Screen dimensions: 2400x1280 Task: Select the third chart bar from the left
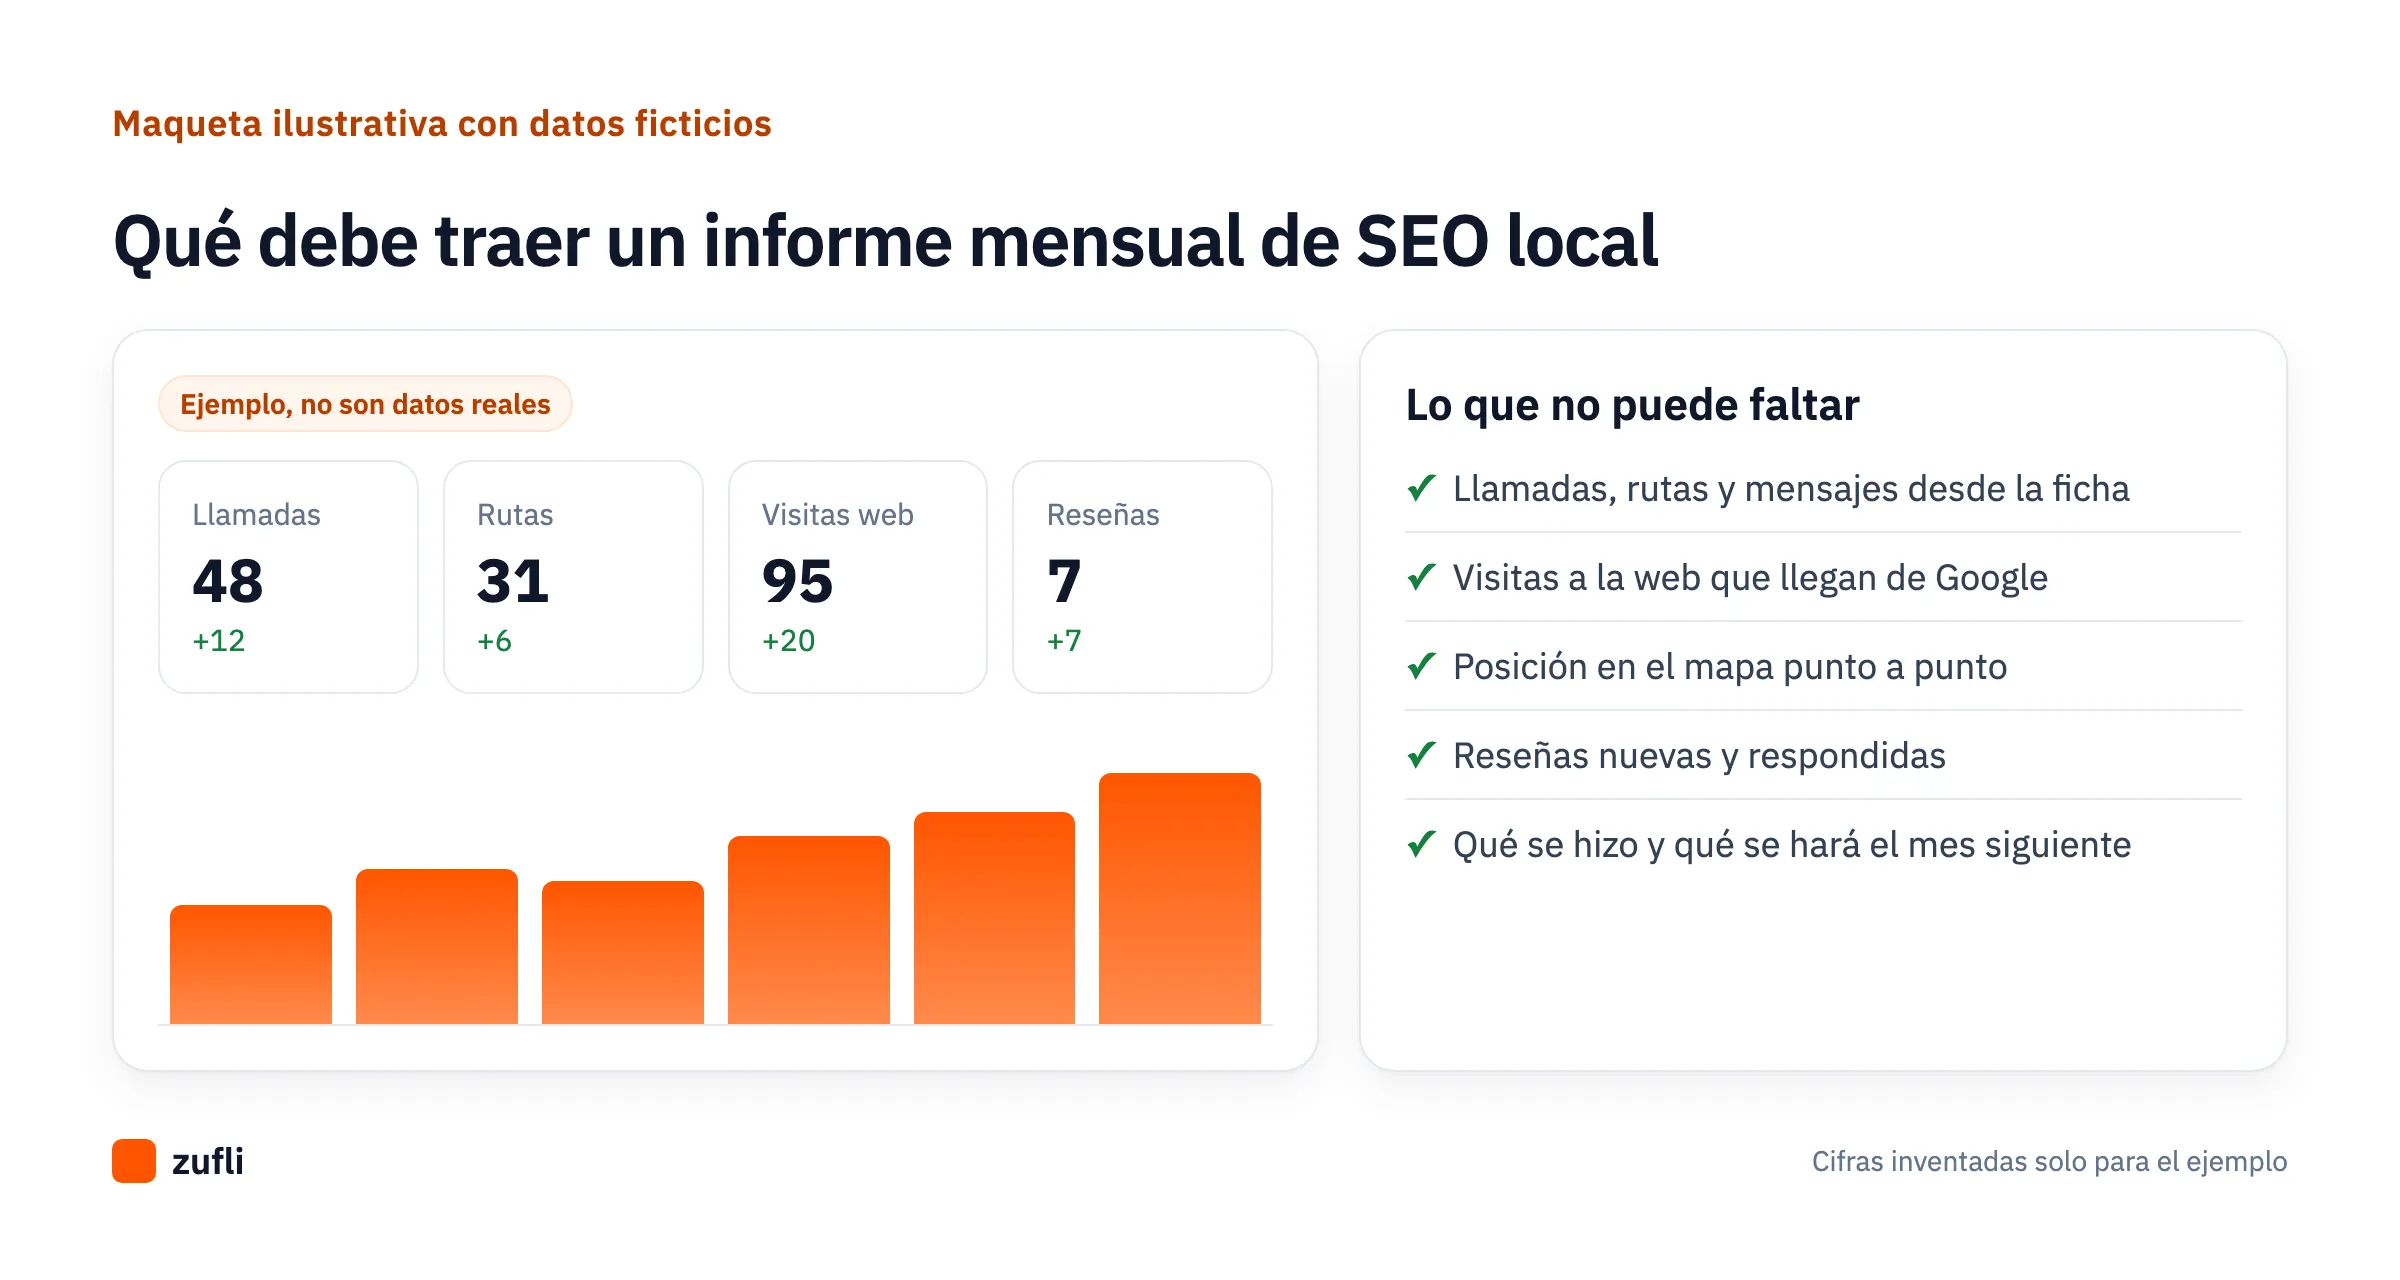pyautogui.click(x=623, y=952)
